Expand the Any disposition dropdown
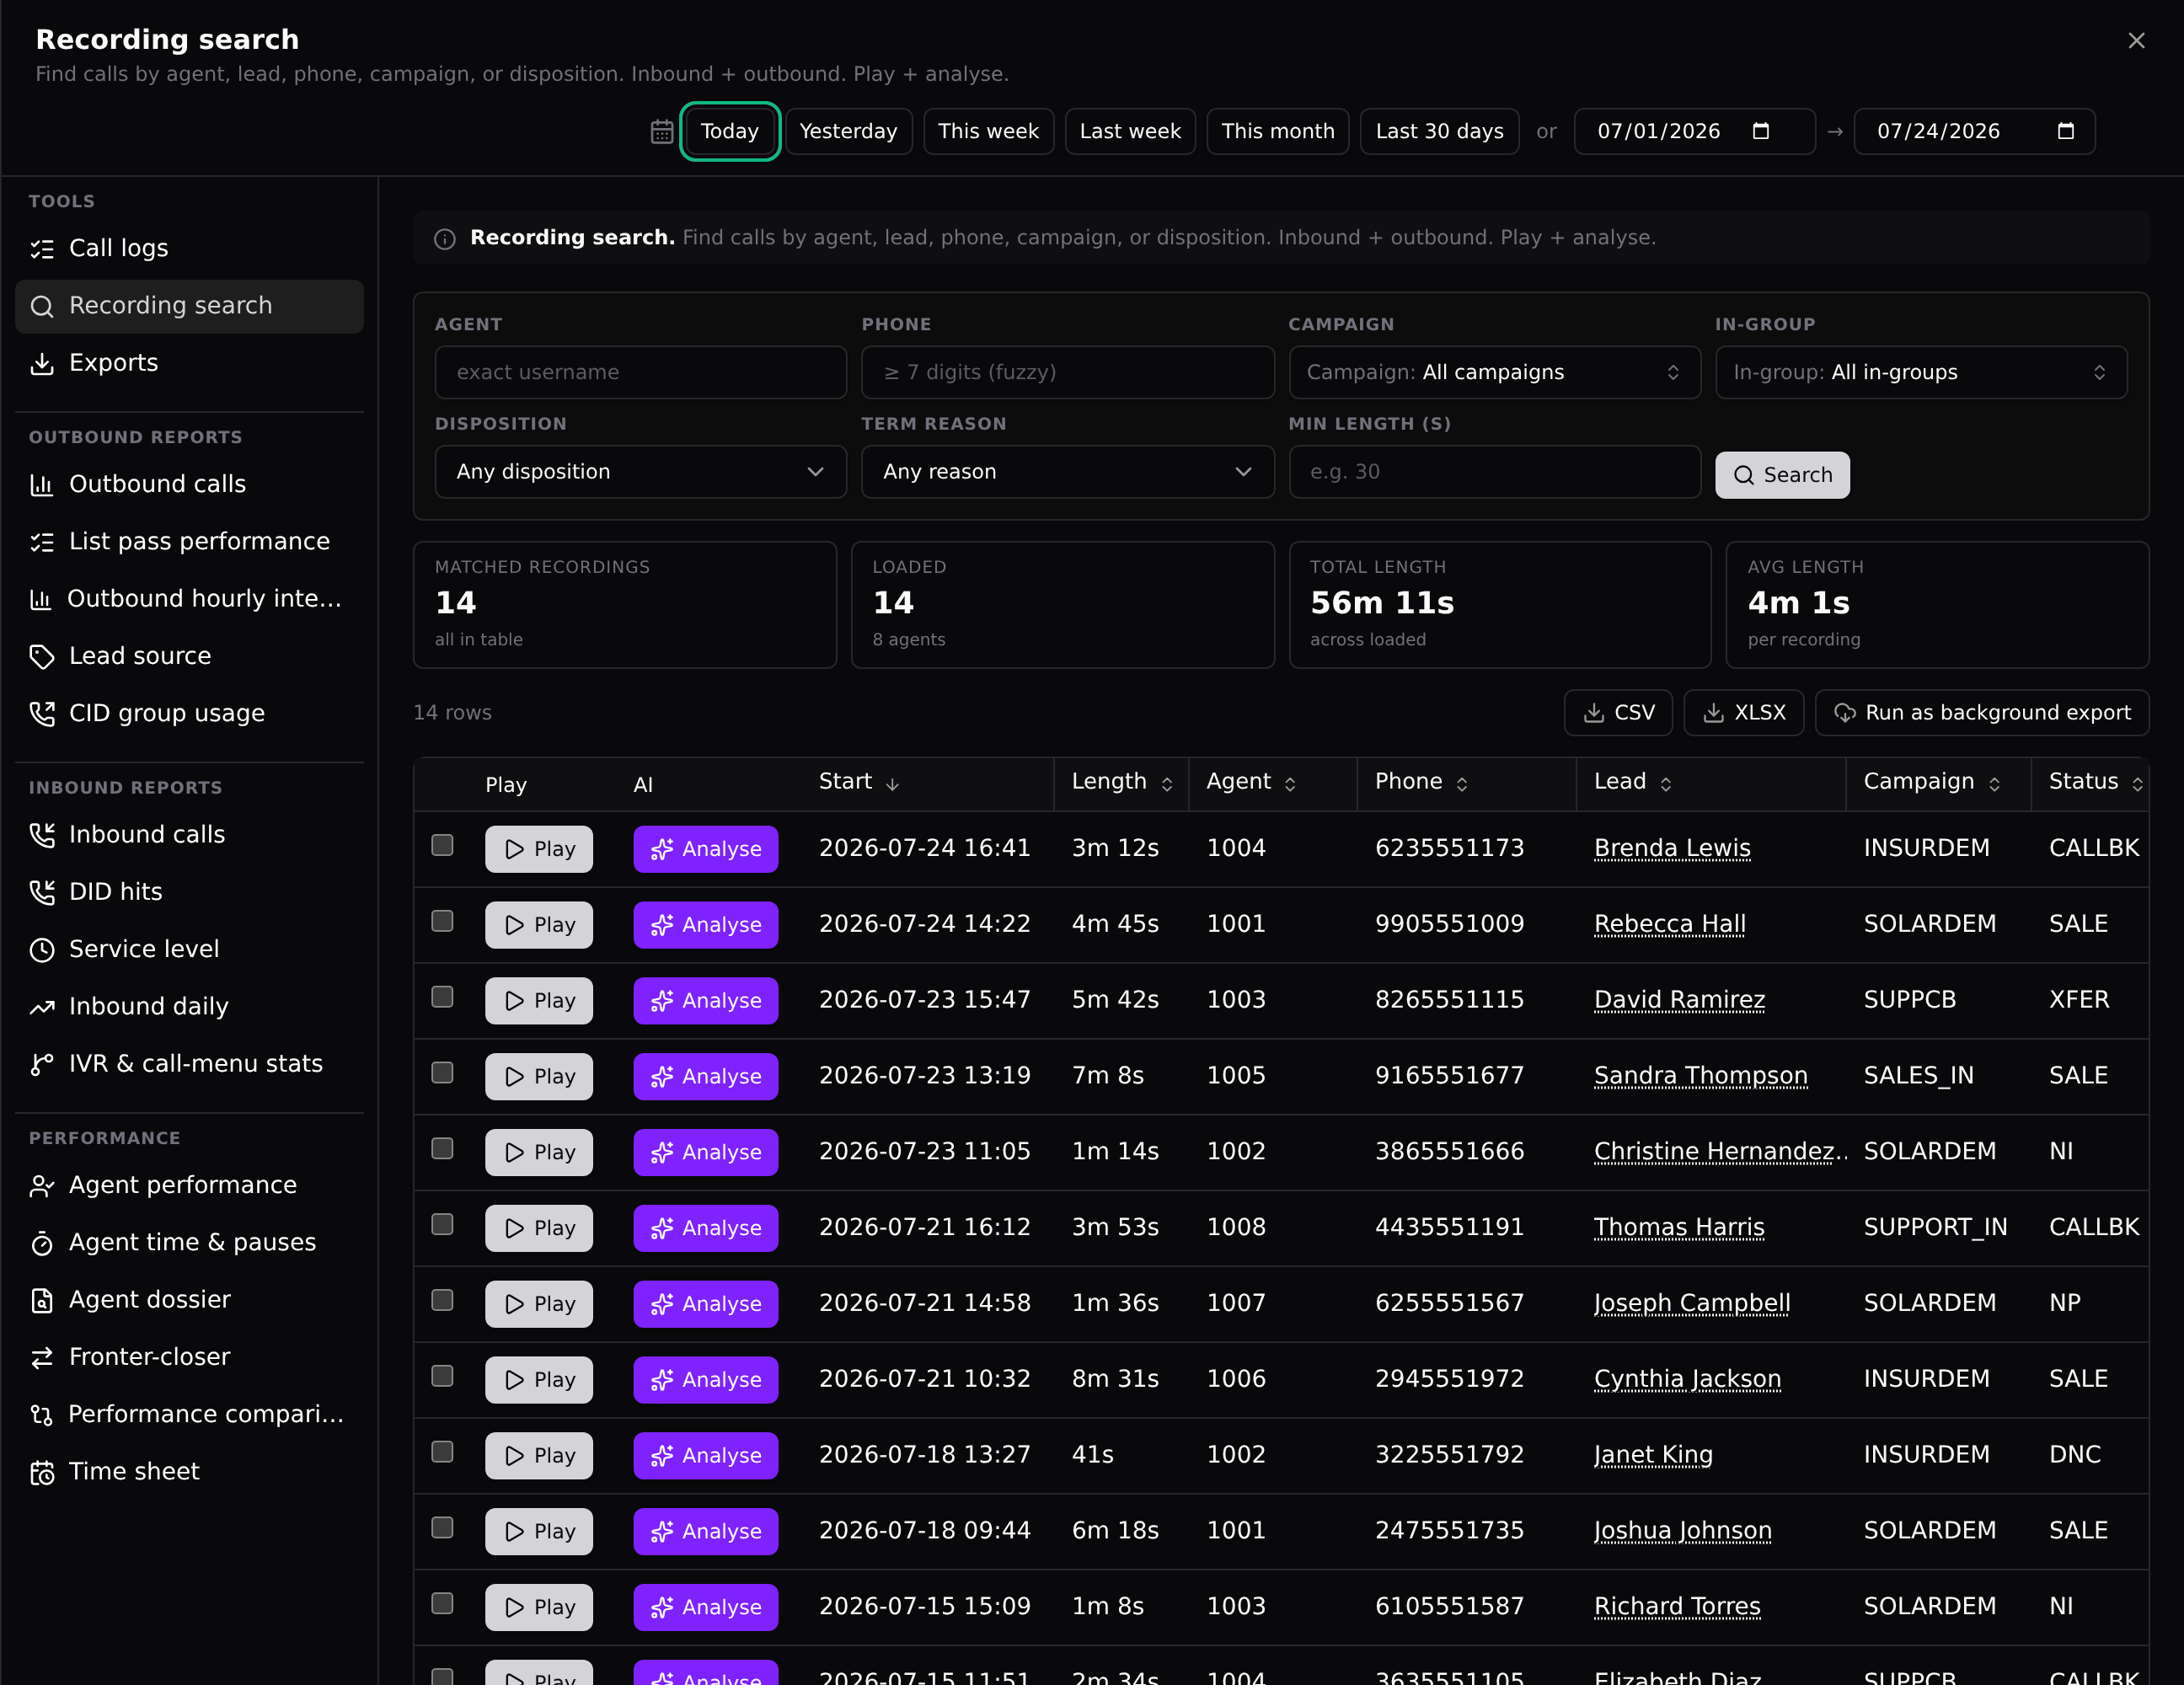Image resolution: width=2184 pixels, height=1685 pixels. click(x=640, y=472)
